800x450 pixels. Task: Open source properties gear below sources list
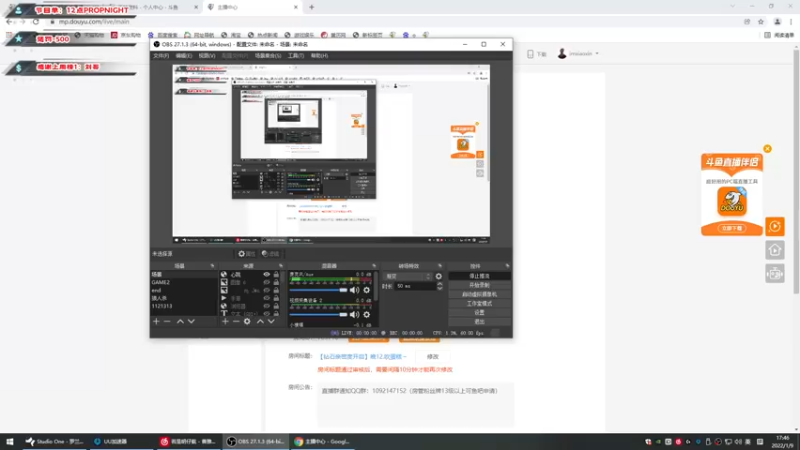tap(247, 321)
